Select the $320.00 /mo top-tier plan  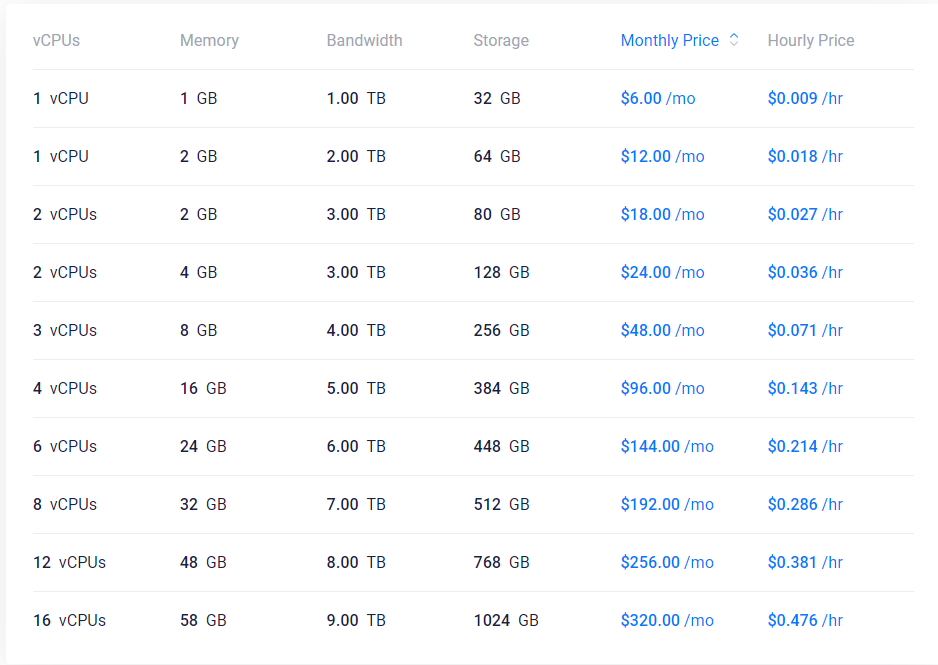(667, 620)
